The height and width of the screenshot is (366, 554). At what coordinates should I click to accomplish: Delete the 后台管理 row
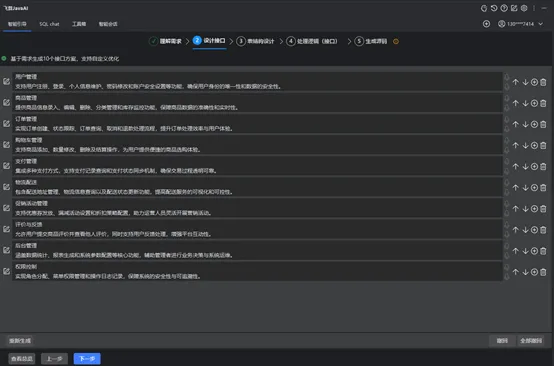click(x=543, y=251)
